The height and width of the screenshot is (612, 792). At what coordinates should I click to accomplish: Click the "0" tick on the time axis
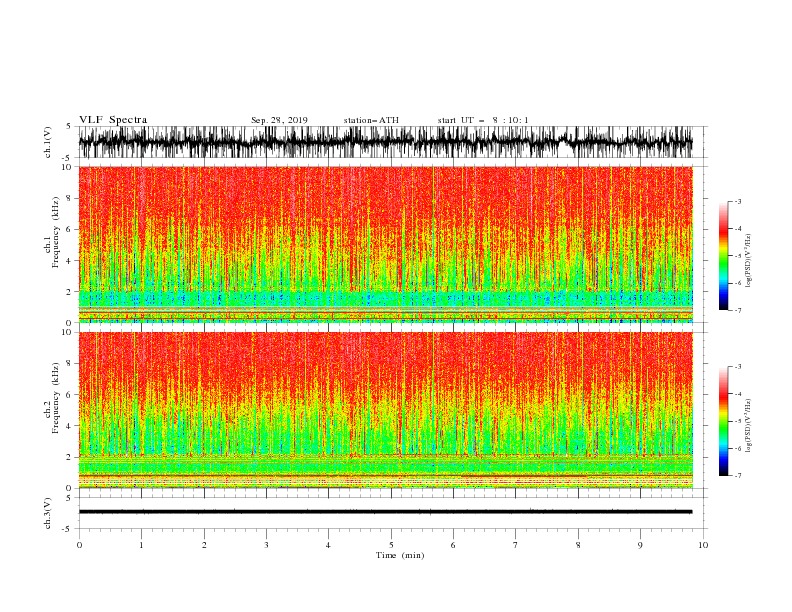tap(79, 545)
